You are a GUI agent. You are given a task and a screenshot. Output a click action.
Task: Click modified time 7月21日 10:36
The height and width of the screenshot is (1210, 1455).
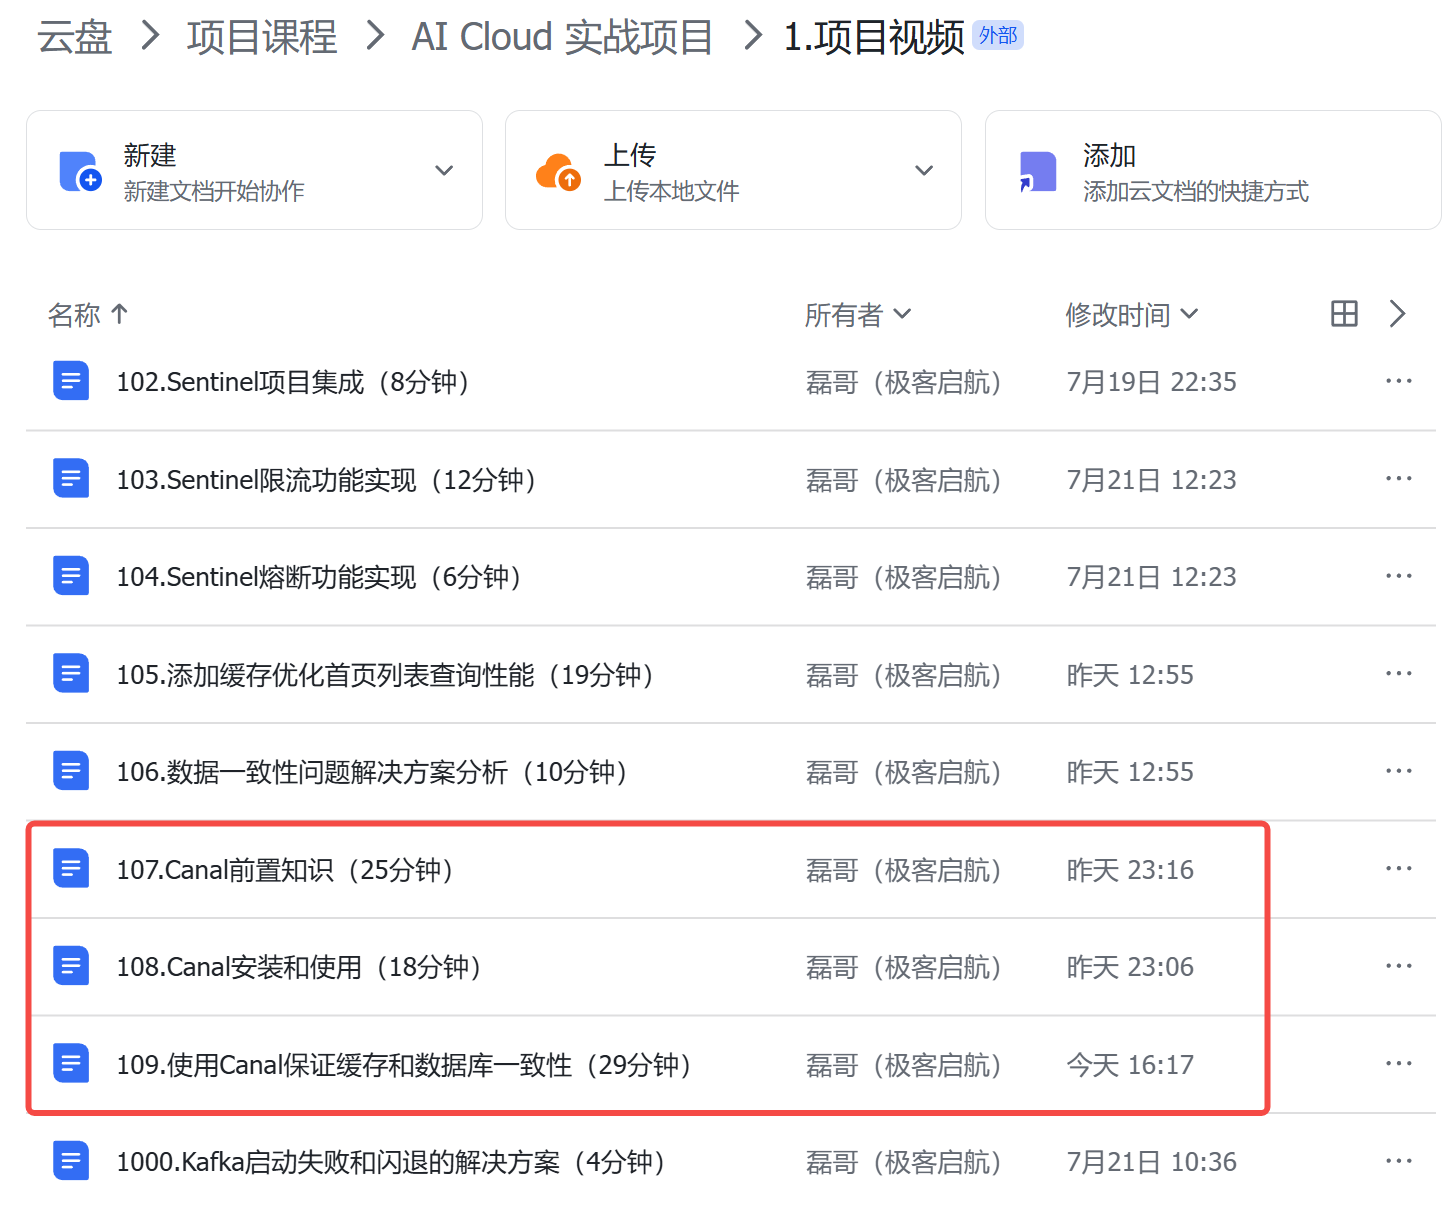(x=1152, y=1162)
